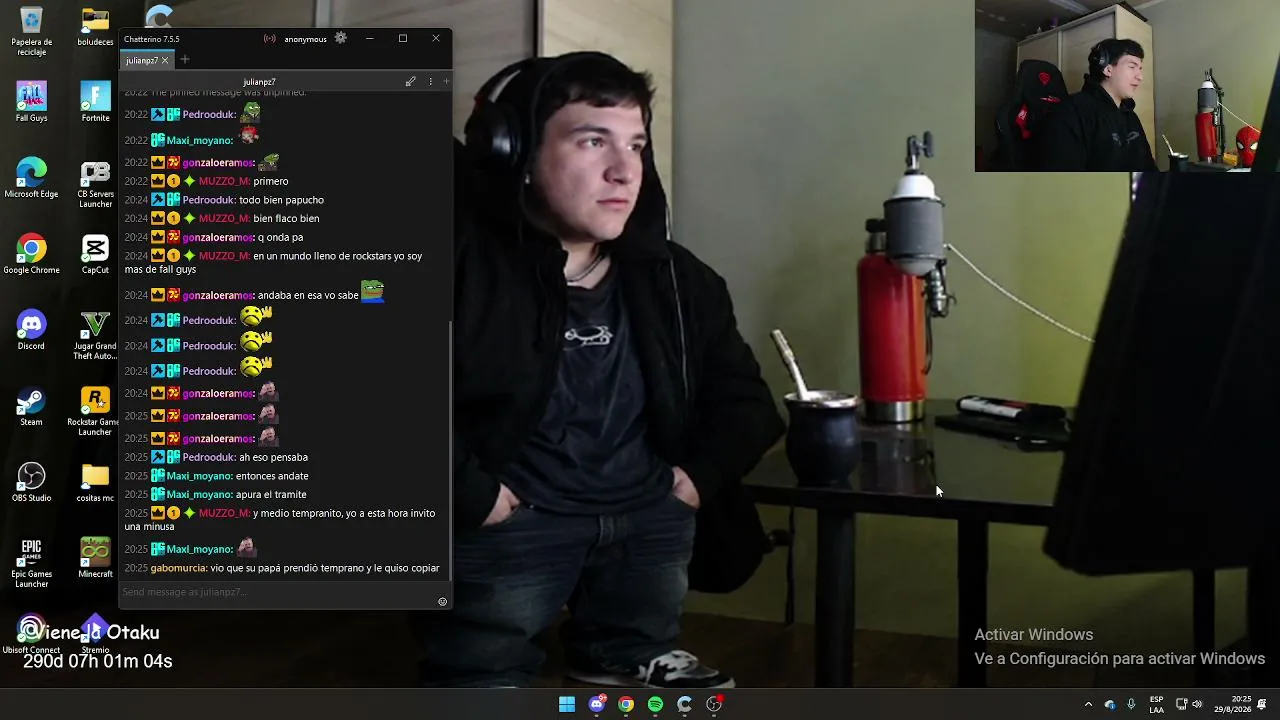Click the Pepe emote after 'andaba en esa vo sabe'

(372, 291)
